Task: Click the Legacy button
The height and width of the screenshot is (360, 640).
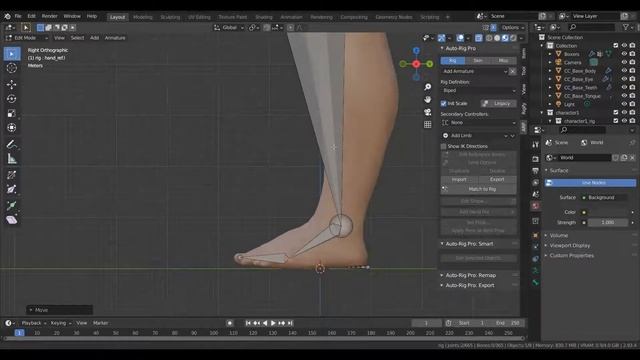Action: pyautogui.click(x=498, y=104)
